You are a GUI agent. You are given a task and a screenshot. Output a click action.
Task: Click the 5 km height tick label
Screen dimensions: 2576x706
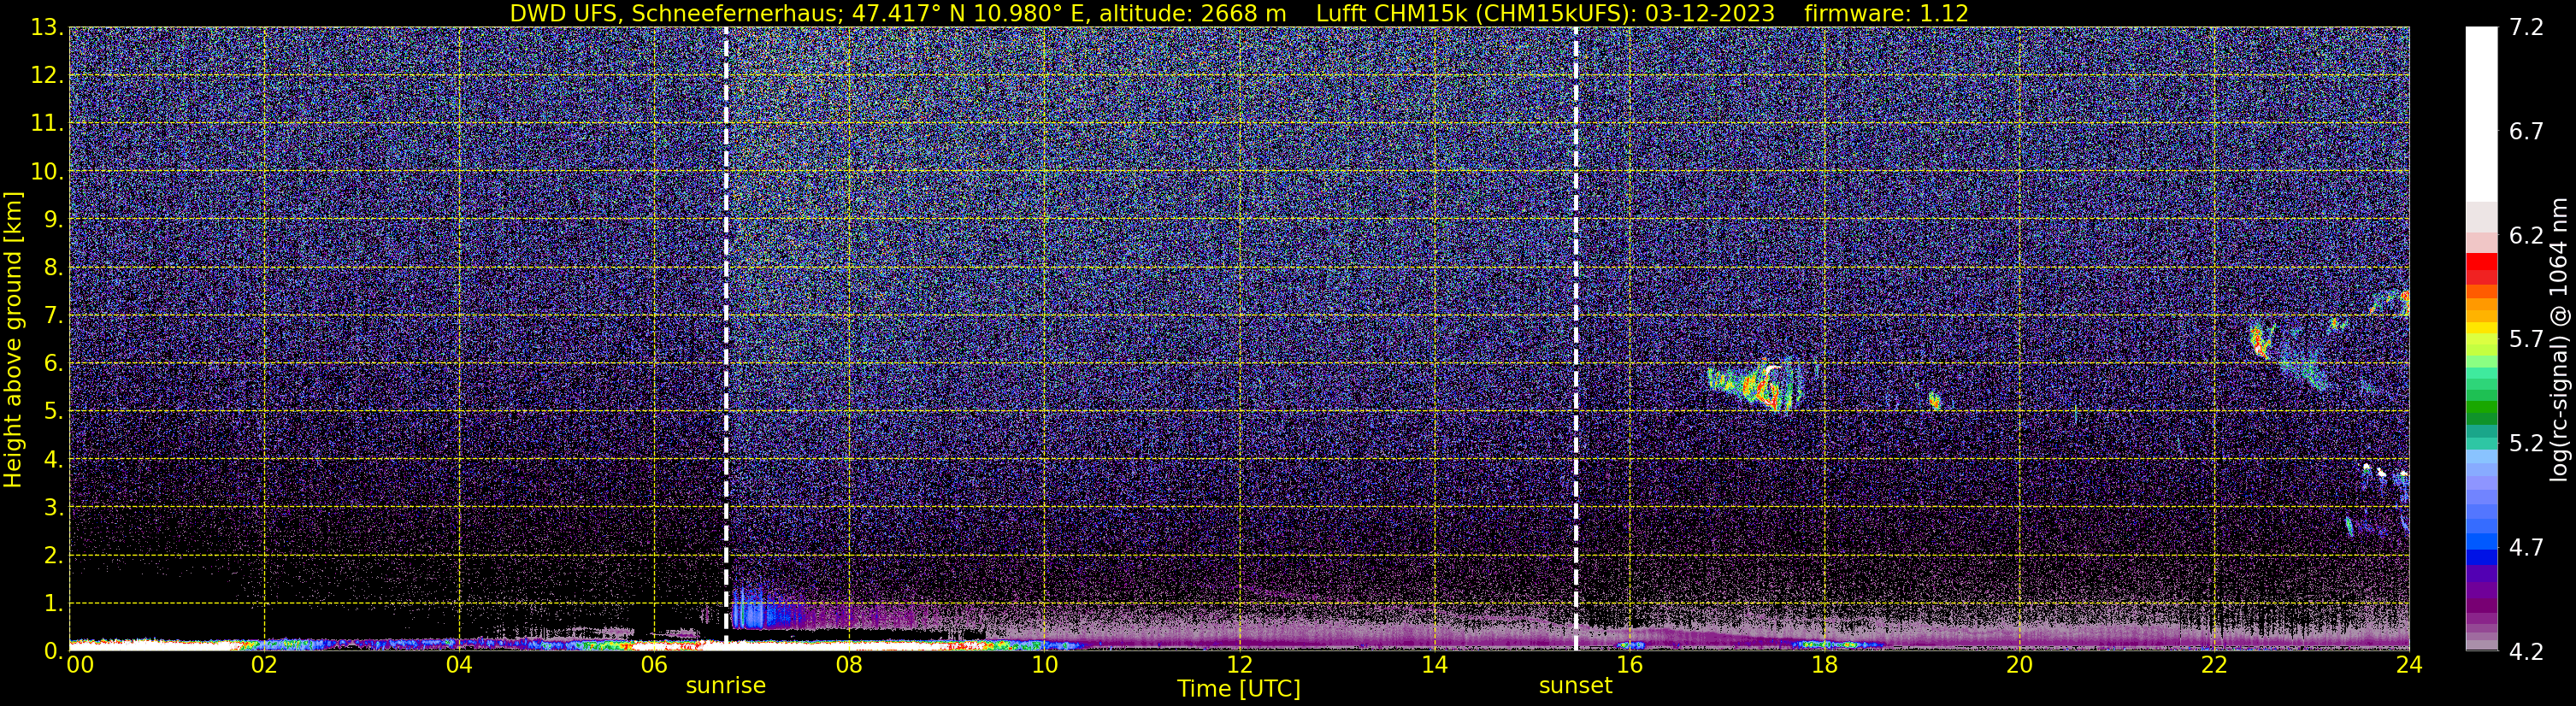pyautogui.click(x=52, y=411)
